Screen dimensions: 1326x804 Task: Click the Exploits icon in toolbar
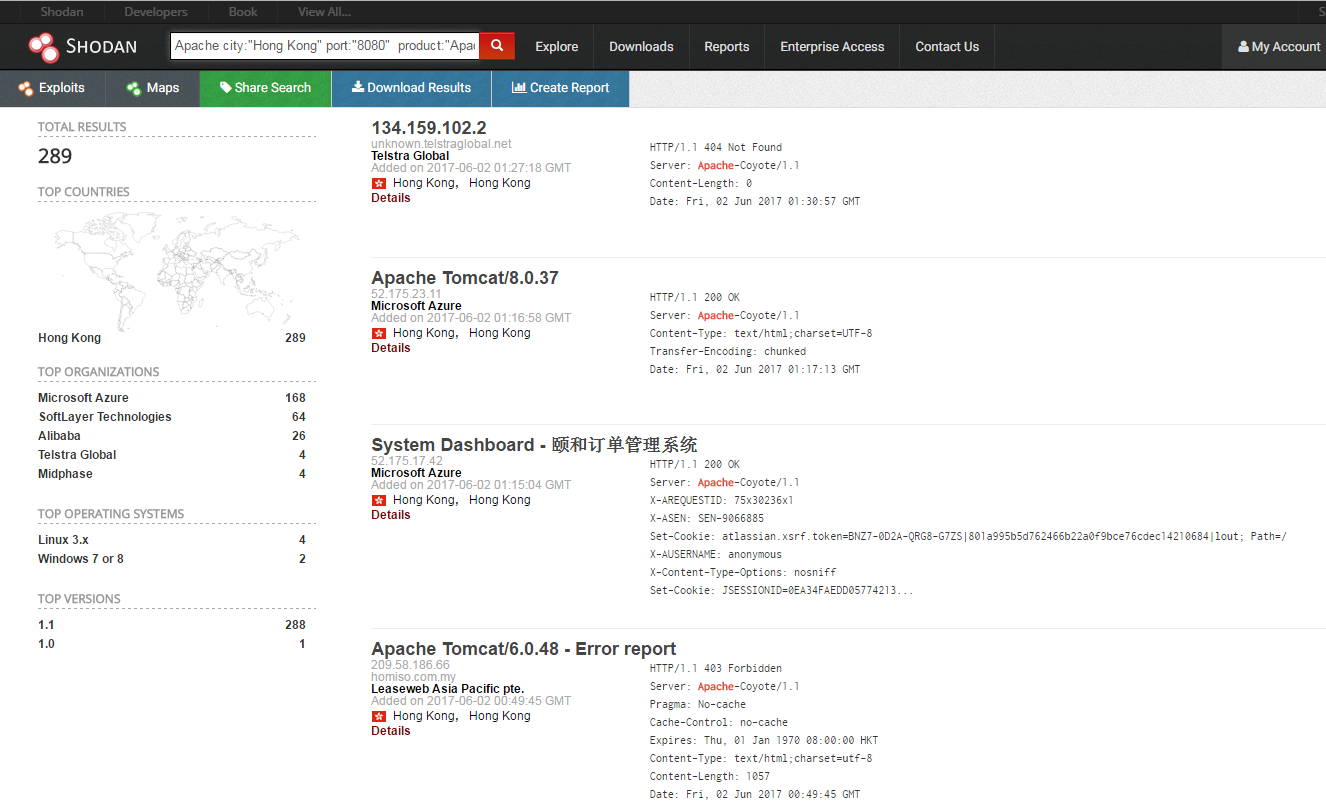pyautogui.click(x=25, y=89)
